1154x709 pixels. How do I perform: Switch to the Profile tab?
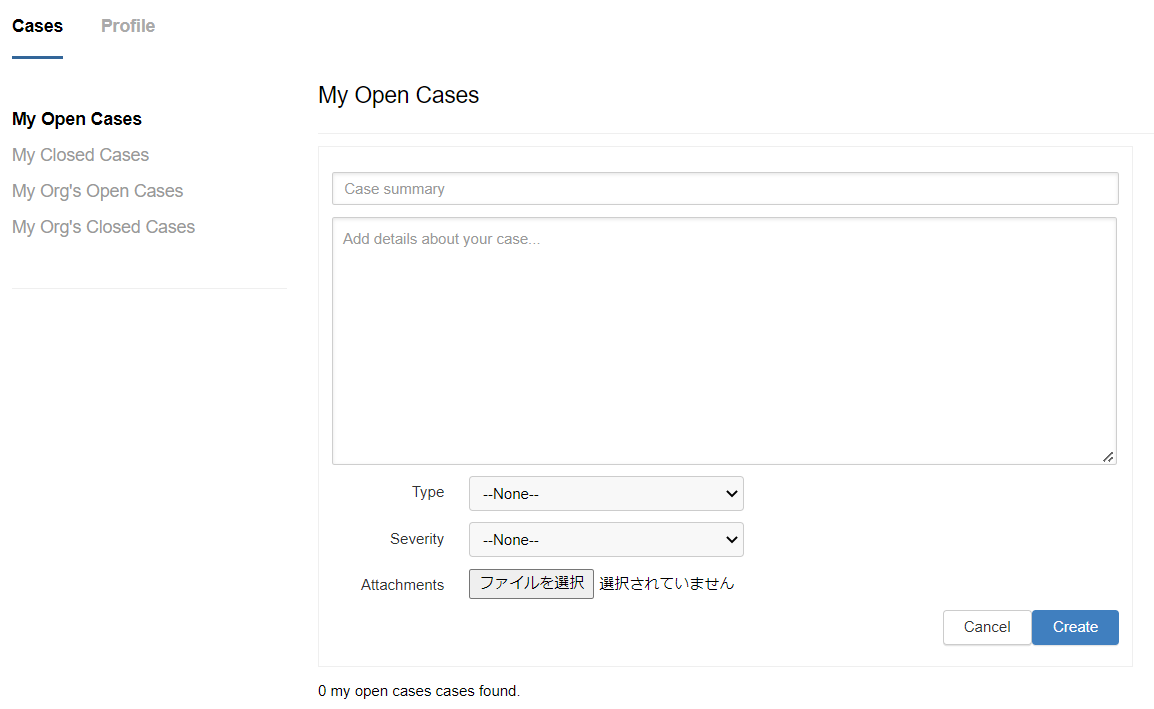128,26
